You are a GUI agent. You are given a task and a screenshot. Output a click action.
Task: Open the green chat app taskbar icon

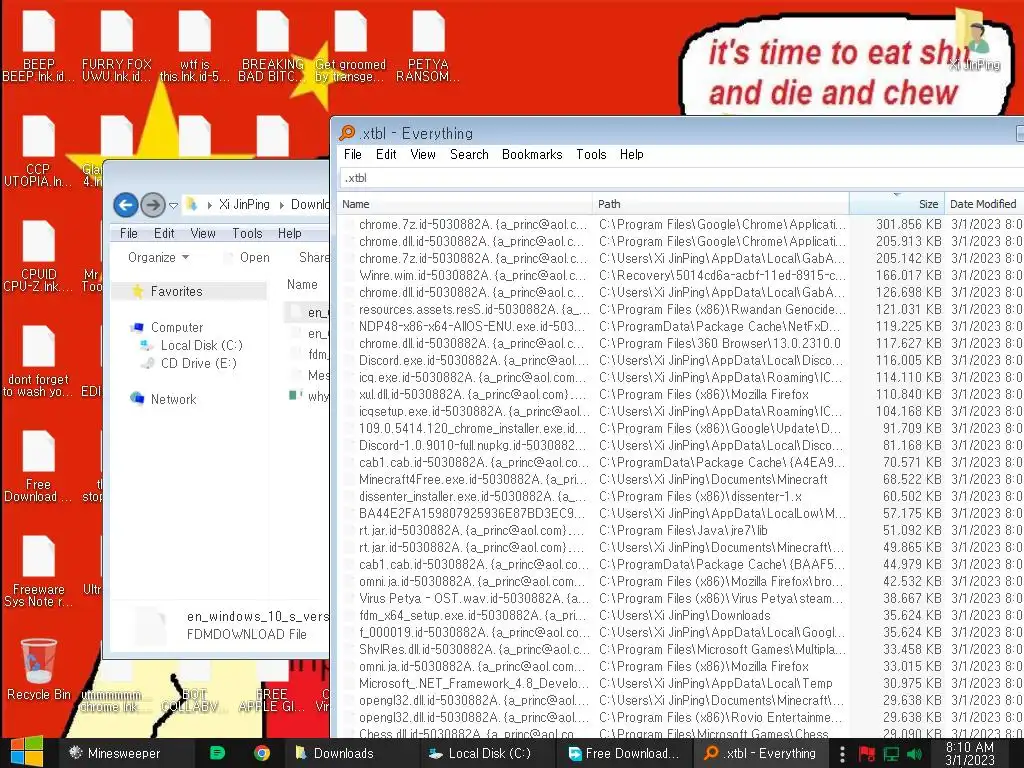(x=217, y=753)
